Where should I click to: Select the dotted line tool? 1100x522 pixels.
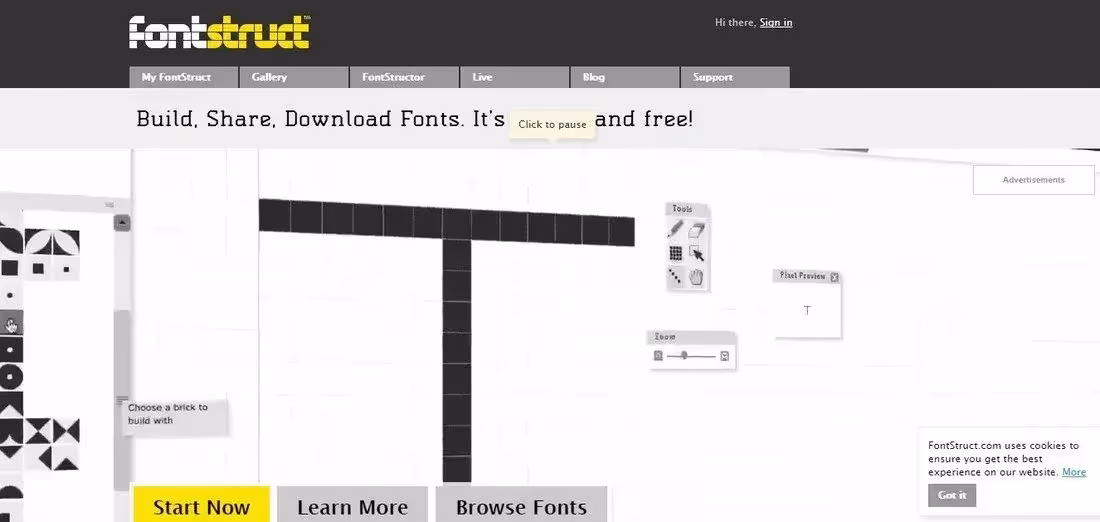pyautogui.click(x=676, y=277)
